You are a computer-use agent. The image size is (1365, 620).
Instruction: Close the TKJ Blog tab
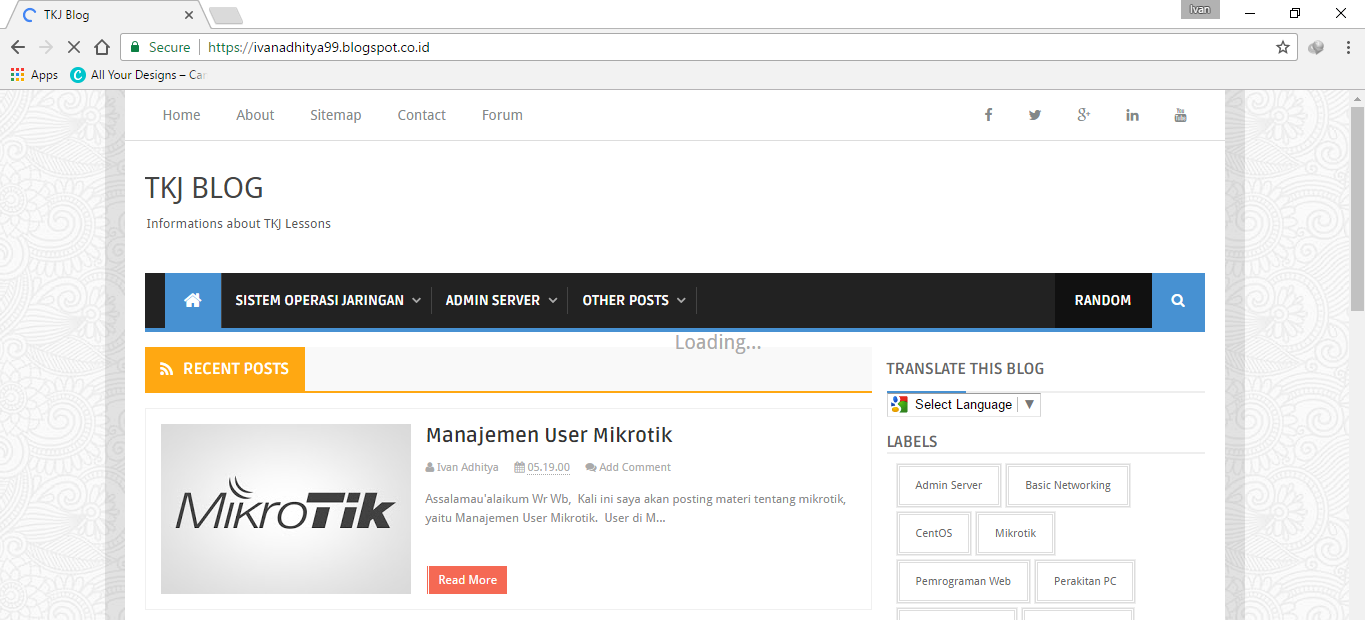point(189,15)
